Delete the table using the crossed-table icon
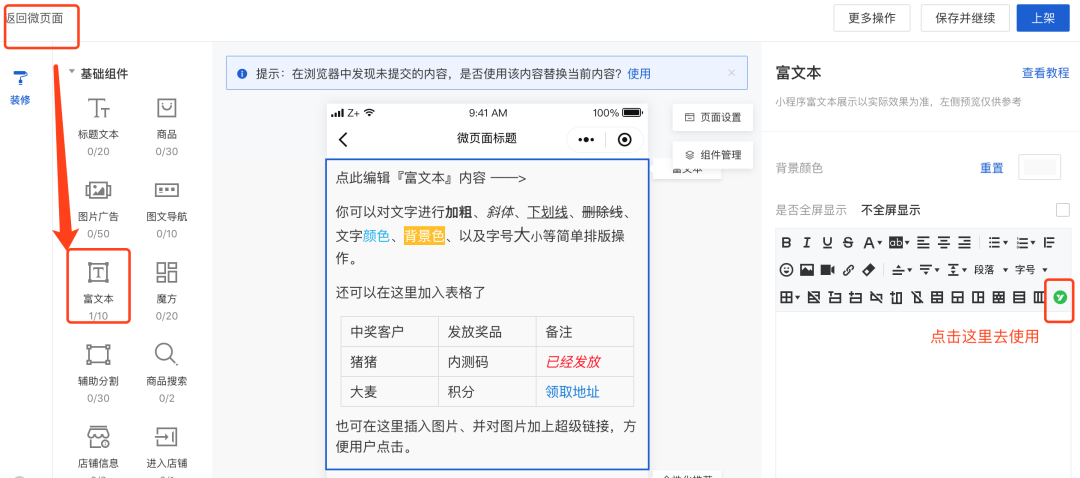1080x478 pixels. click(x=813, y=298)
